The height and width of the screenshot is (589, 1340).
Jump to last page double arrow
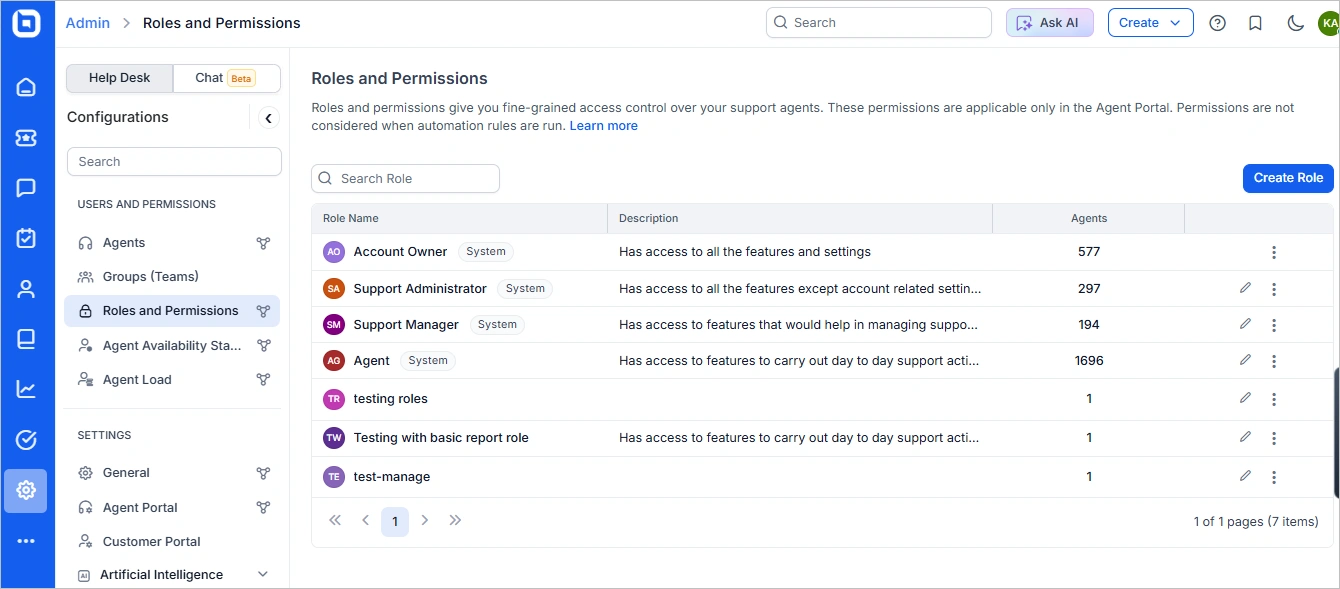(x=455, y=520)
